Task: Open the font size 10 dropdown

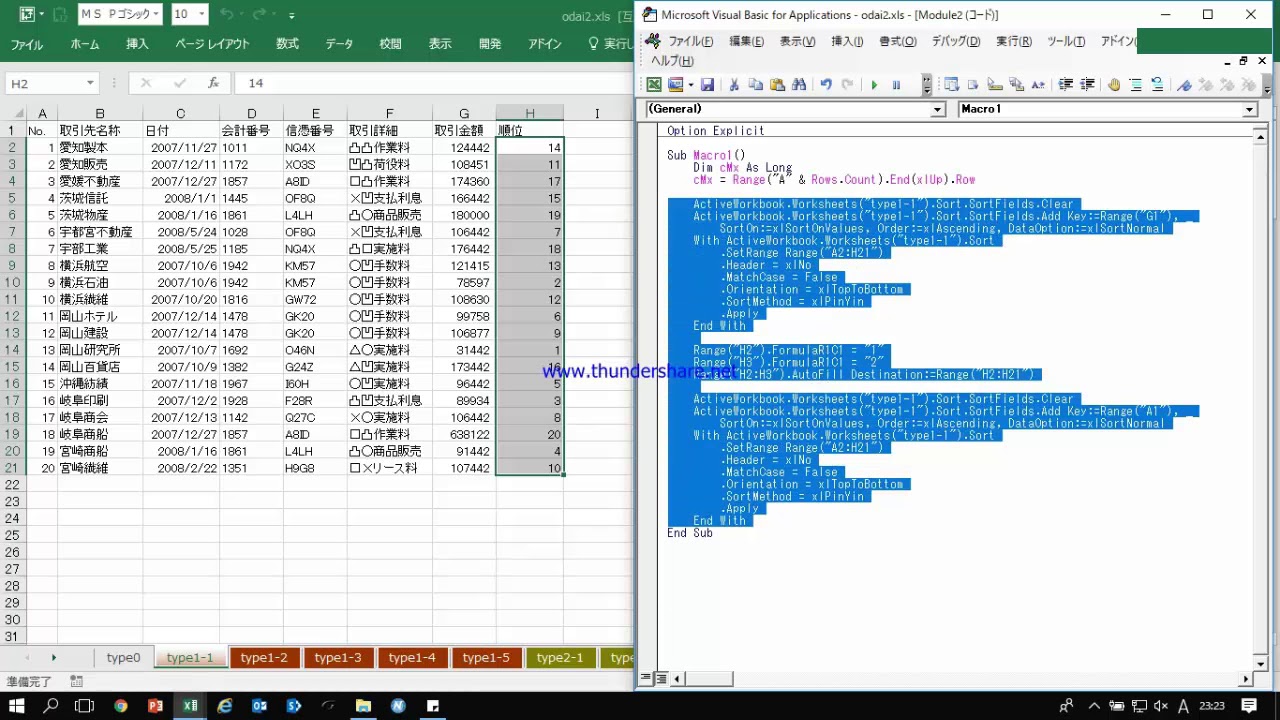Action: pos(202,14)
